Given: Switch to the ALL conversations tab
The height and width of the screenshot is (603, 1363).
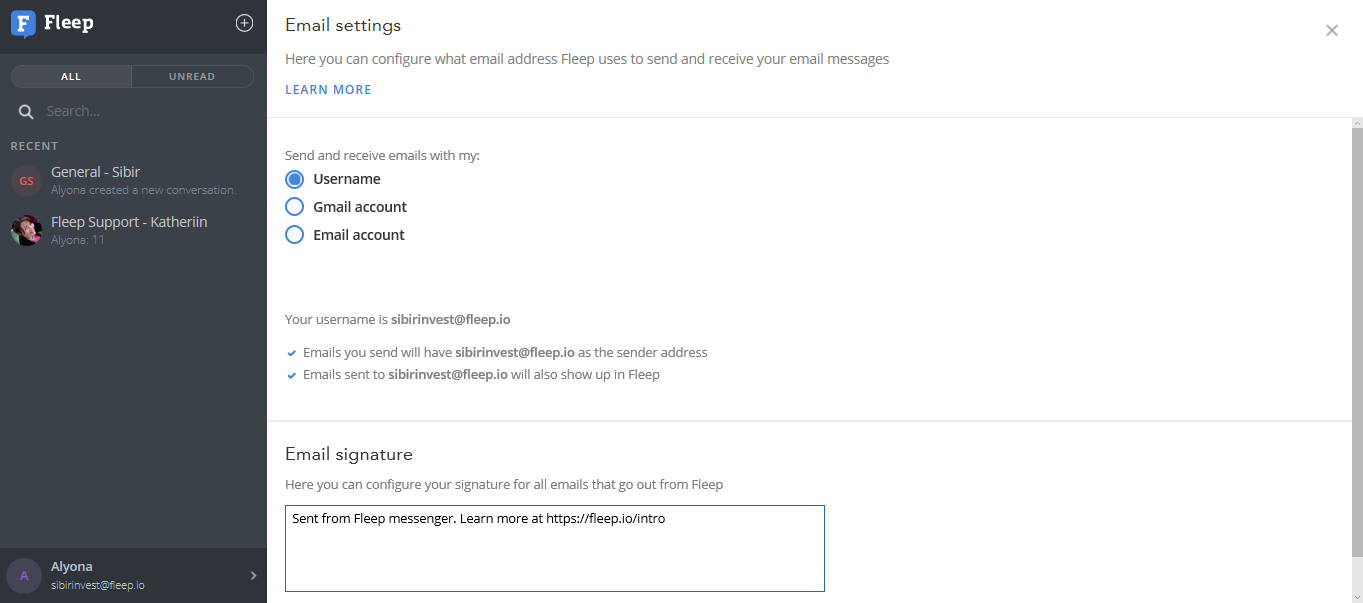Looking at the screenshot, I should coord(71,77).
